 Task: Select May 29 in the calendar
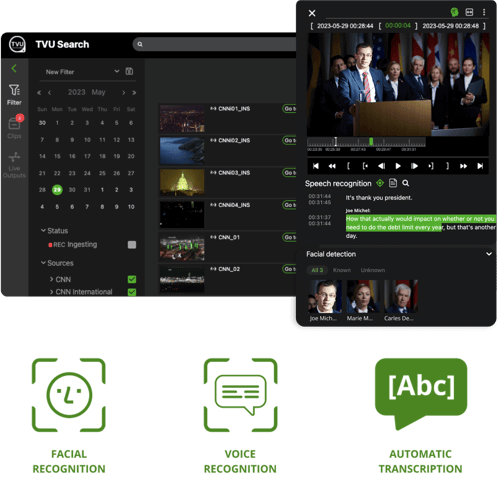57,190
